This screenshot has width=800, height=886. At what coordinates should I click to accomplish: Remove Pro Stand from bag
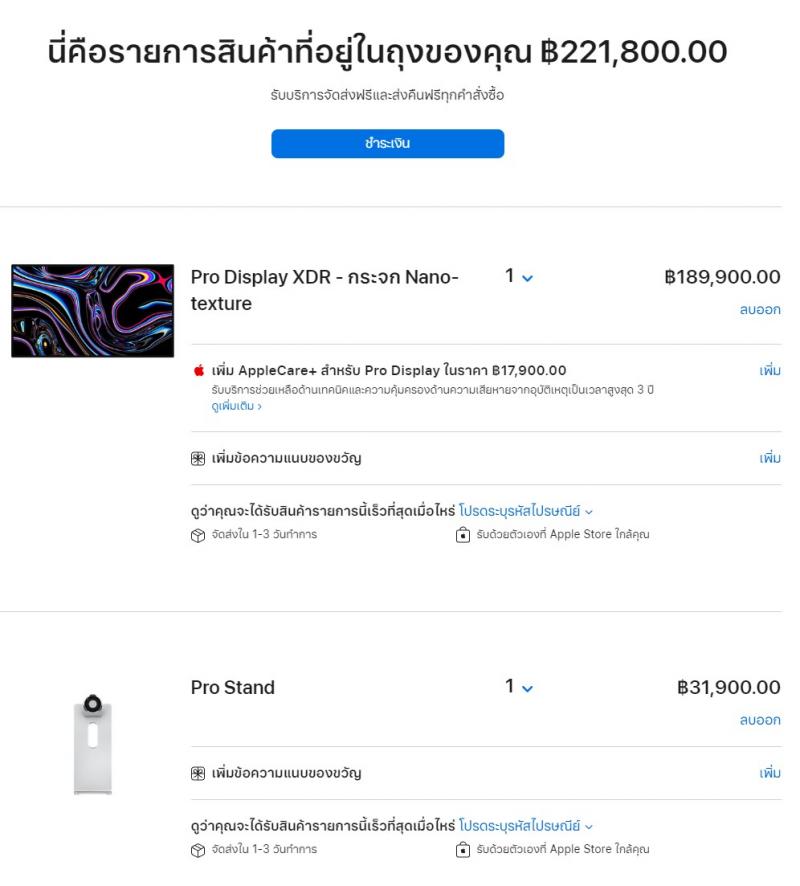[760, 720]
